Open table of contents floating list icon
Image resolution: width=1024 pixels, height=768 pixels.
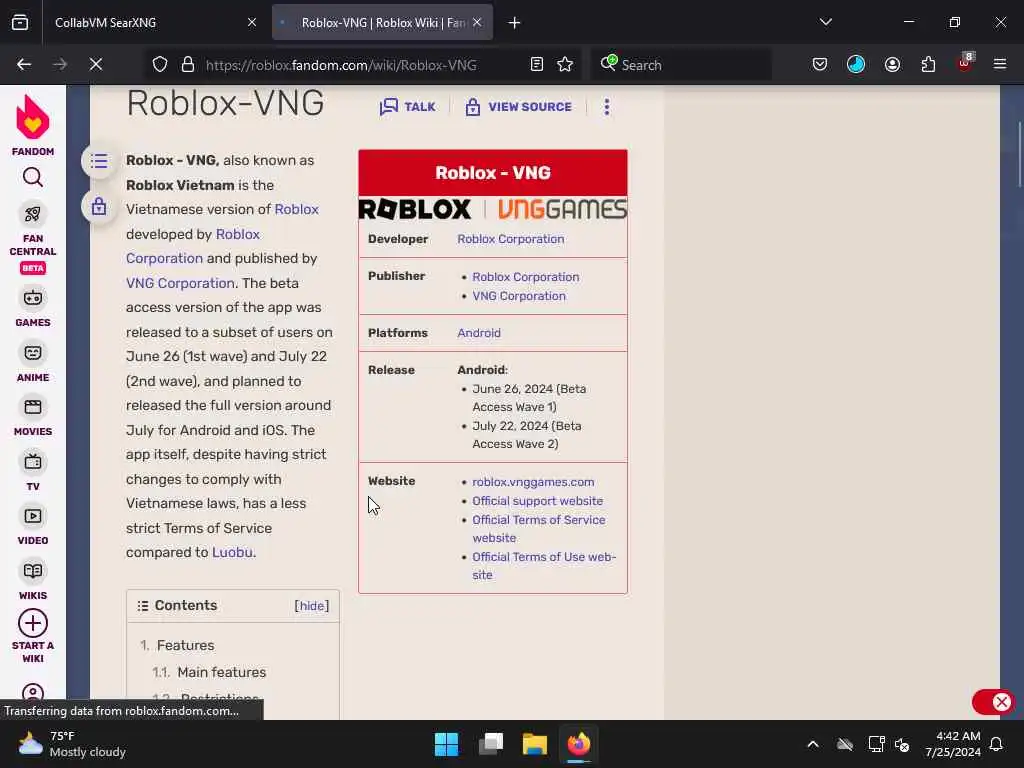[99, 161]
